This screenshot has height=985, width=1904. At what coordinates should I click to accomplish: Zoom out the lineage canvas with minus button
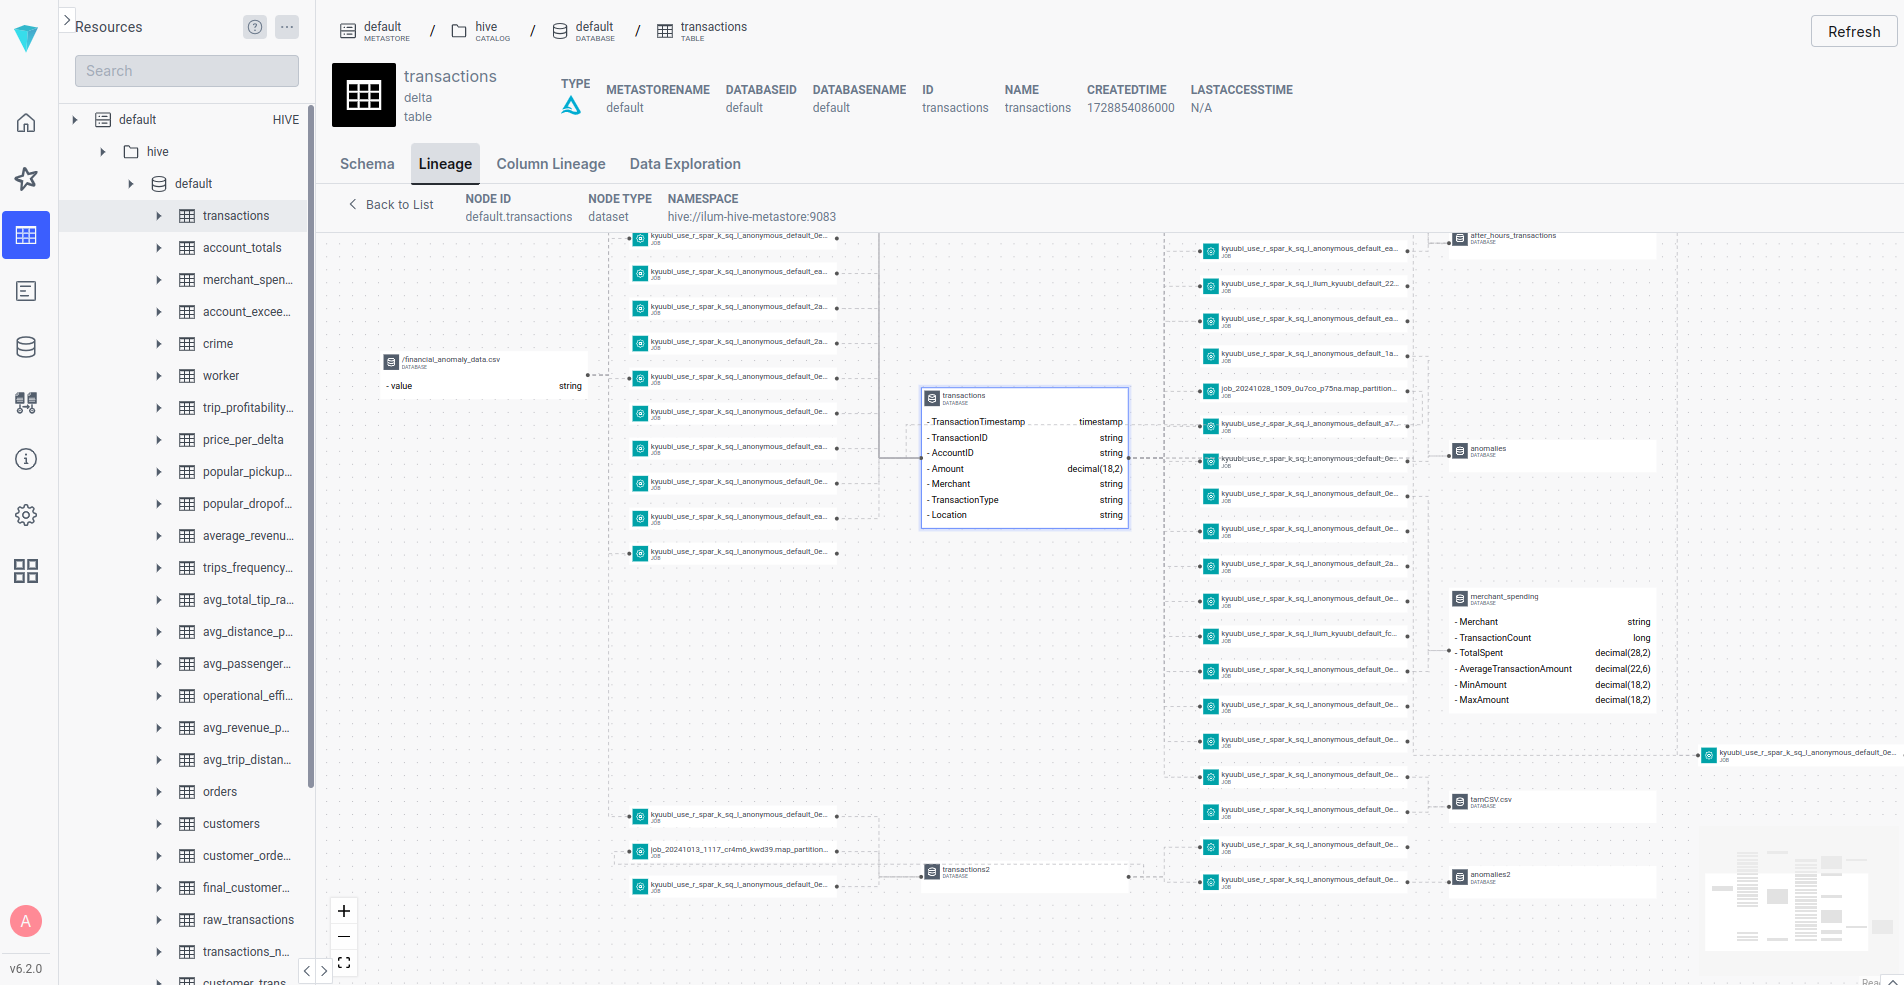(343, 937)
